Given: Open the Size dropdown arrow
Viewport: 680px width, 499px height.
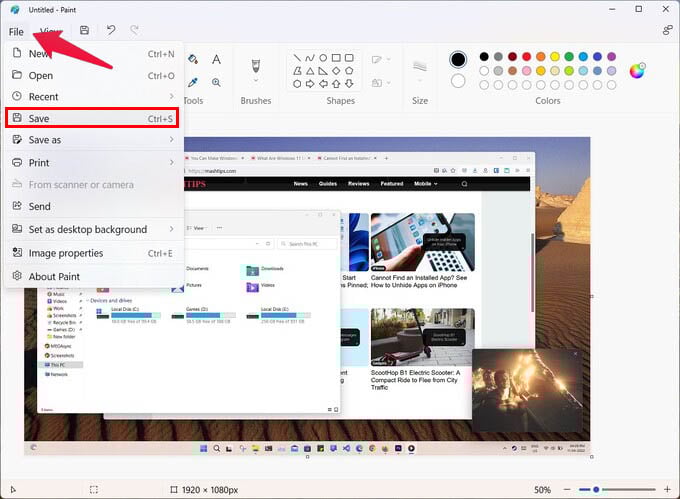Looking at the screenshot, I should tap(420, 81).
